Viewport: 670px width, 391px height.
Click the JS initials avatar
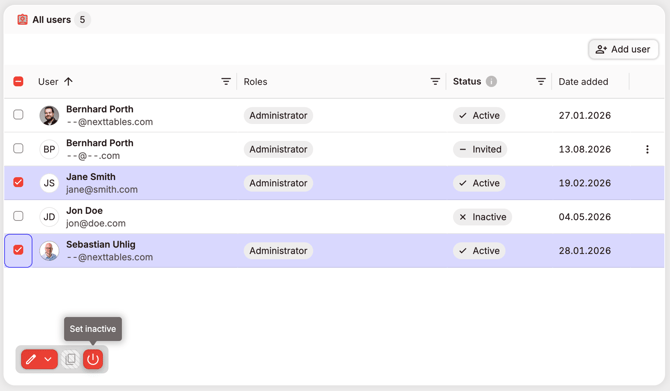coord(49,183)
